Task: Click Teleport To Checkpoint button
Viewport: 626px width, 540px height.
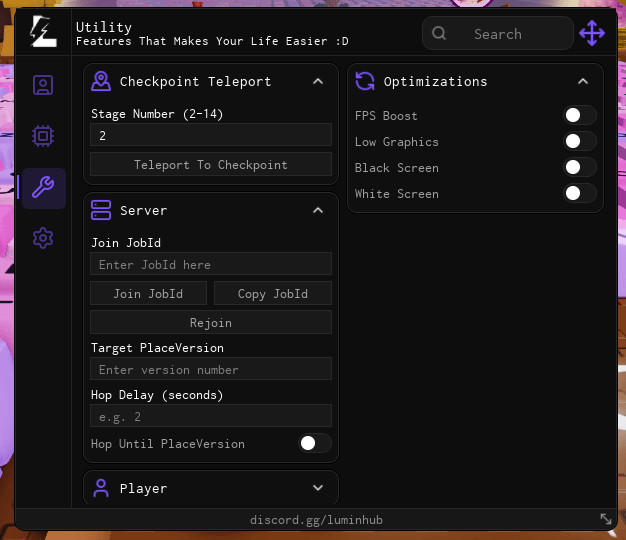Action: [211, 164]
